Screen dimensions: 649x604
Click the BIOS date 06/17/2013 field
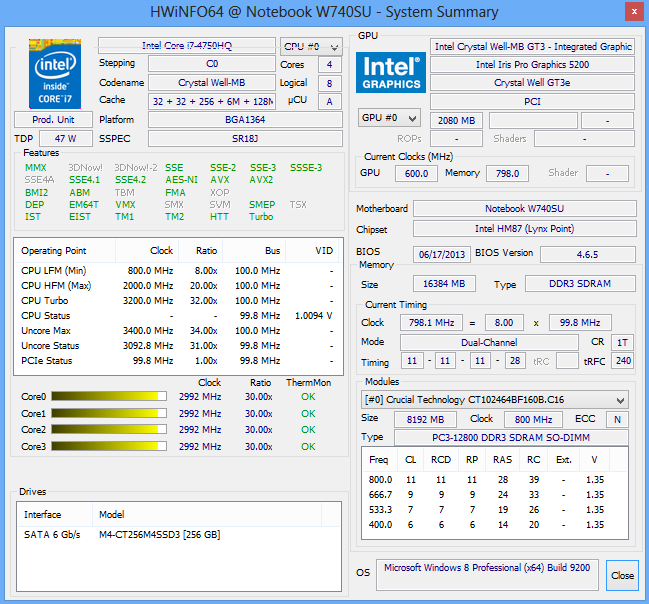point(442,254)
